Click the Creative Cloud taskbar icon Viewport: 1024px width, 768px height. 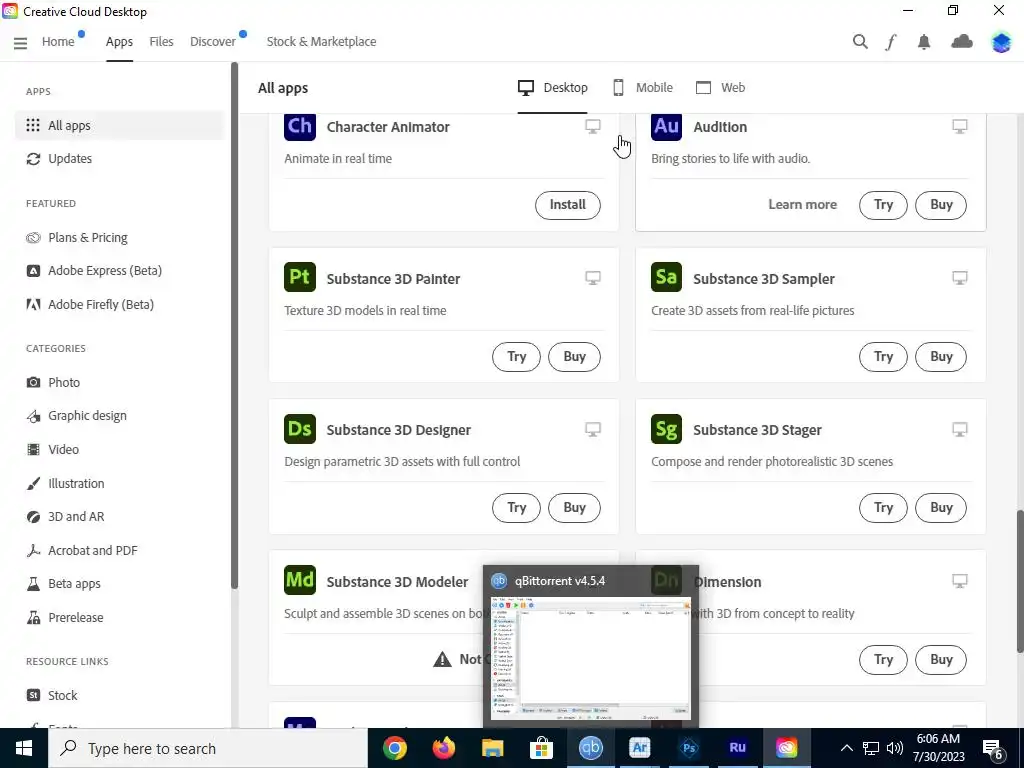point(786,748)
